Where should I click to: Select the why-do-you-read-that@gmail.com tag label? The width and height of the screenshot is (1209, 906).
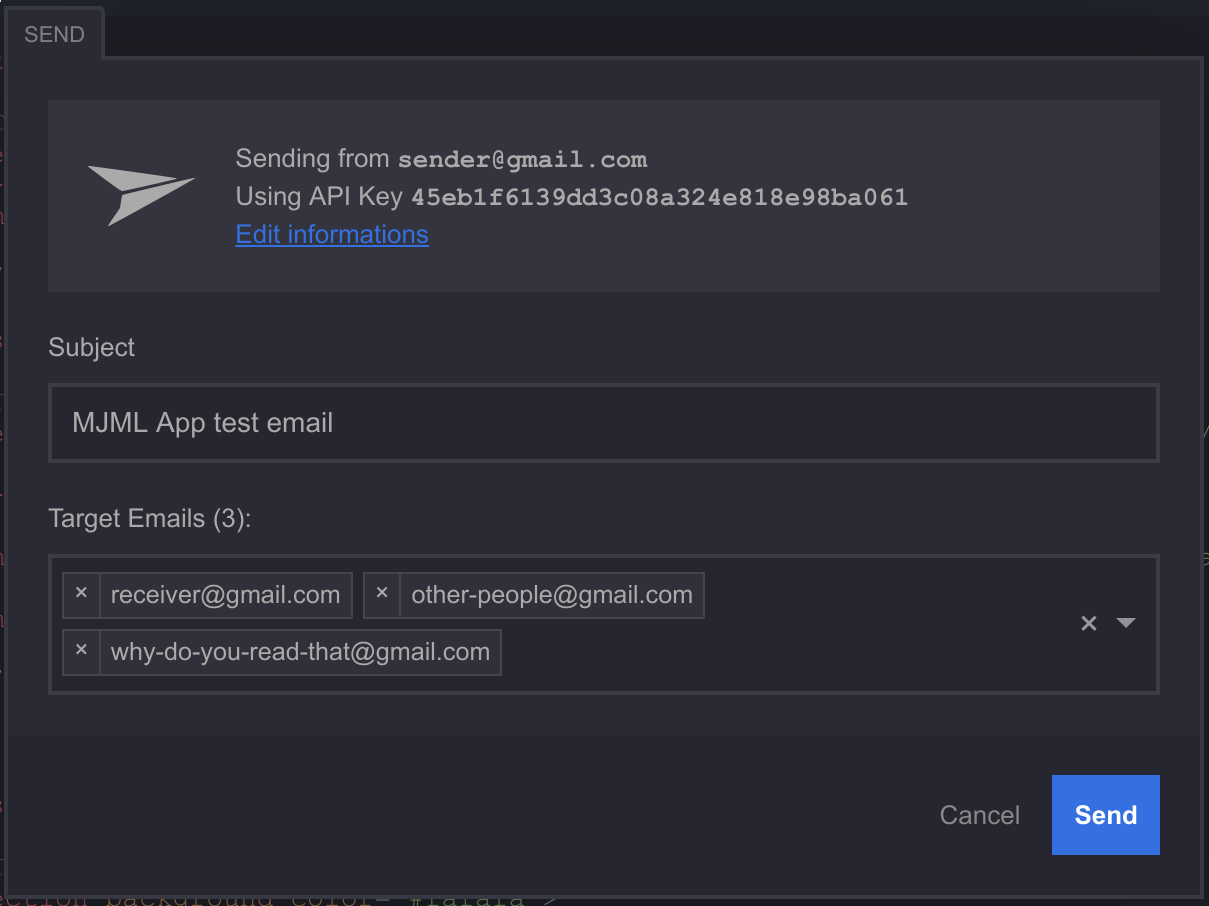(300, 652)
